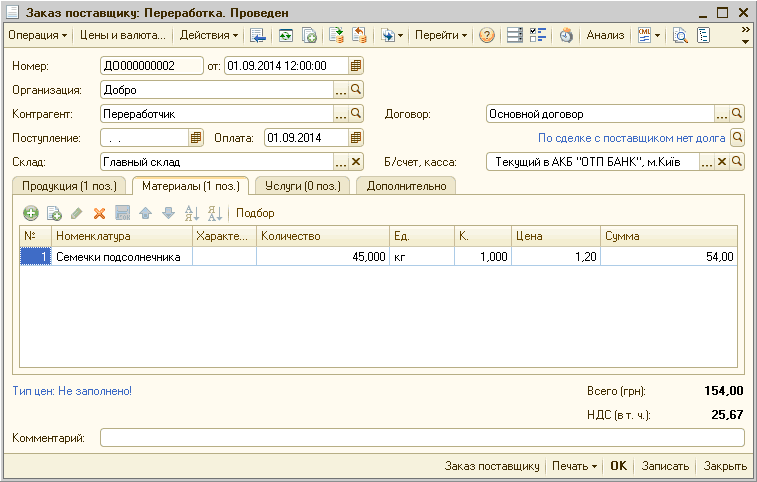Expand the toolbar overflow chevron

tap(745, 35)
